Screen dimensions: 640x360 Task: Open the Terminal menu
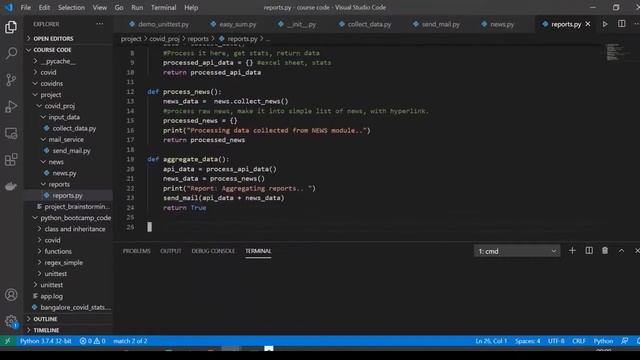click(x=163, y=7)
